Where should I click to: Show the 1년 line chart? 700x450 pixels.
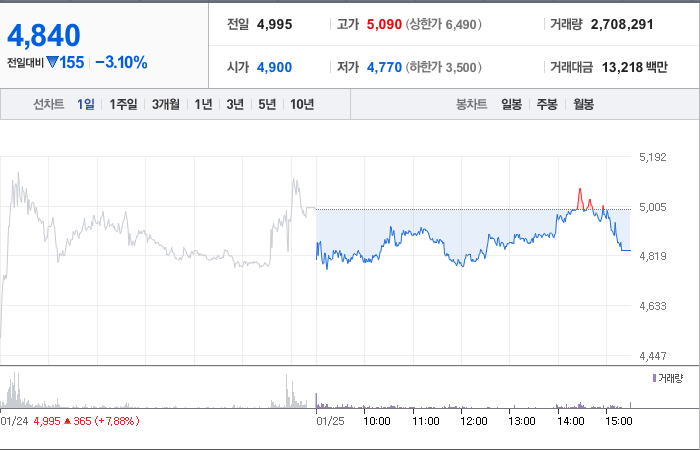203,104
